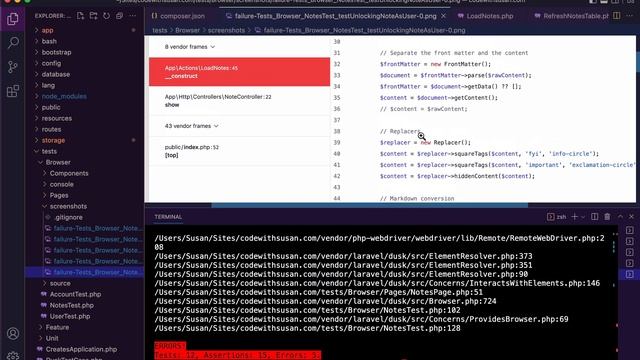The height and width of the screenshot is (360, 640).
Task: Expand the routes folder
Action: tap(51, 129)
